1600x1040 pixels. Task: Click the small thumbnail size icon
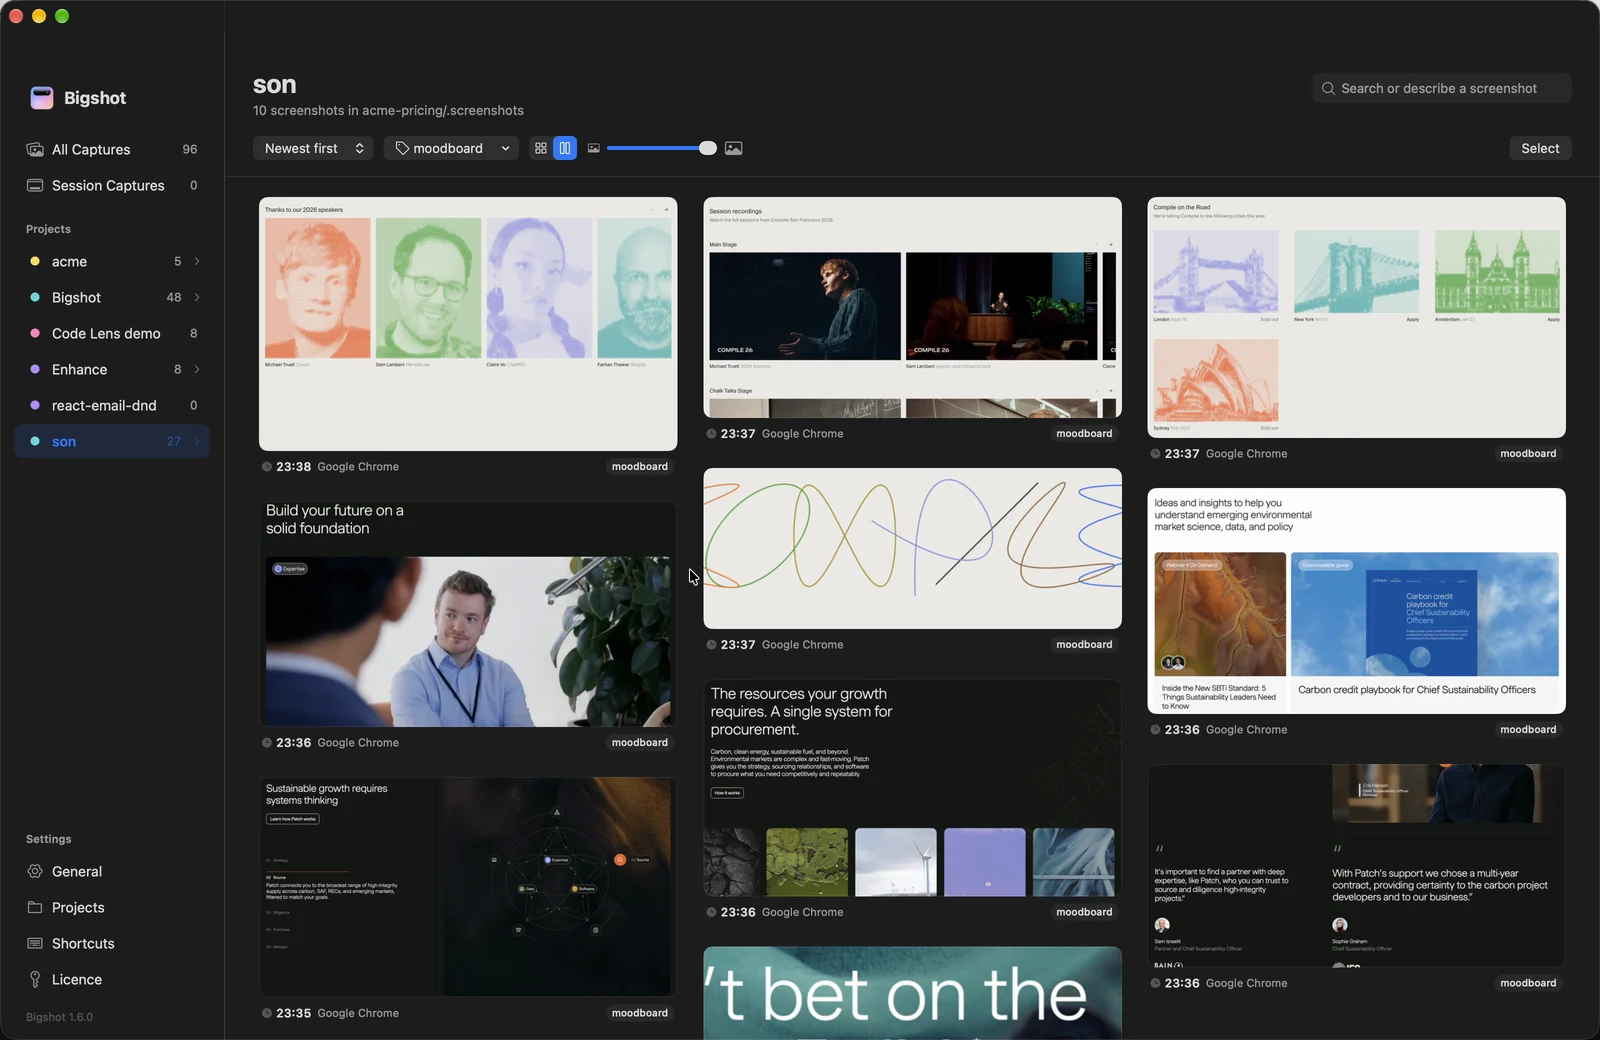[x=594, y=148]
